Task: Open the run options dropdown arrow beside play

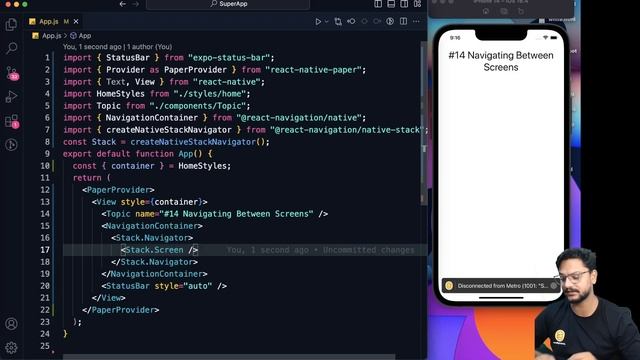Action: pos(327,22)
